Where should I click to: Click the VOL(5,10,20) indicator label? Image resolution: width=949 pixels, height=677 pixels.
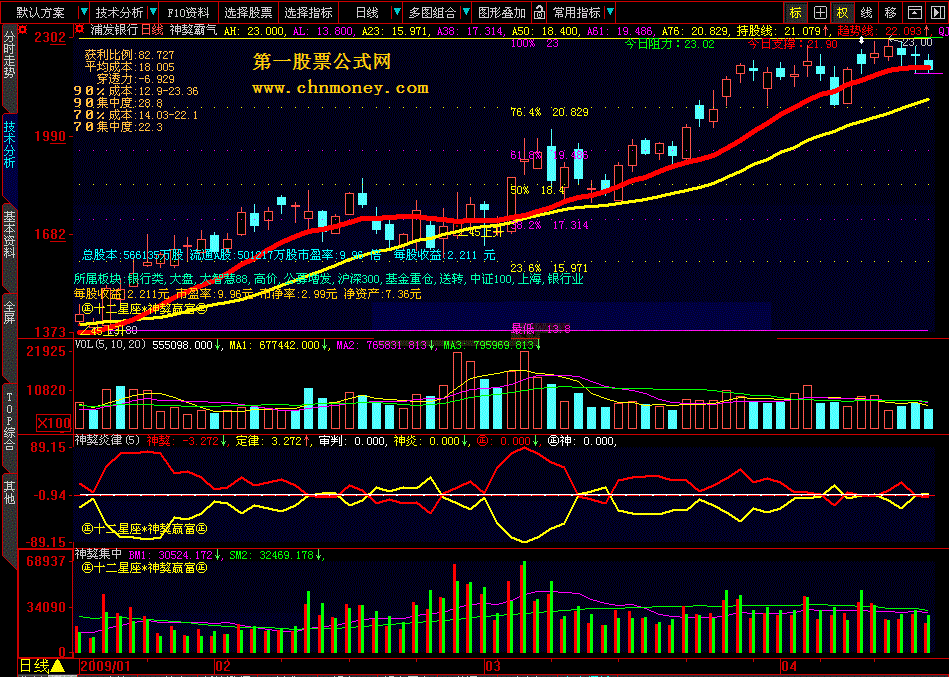(x=110, y=345)
